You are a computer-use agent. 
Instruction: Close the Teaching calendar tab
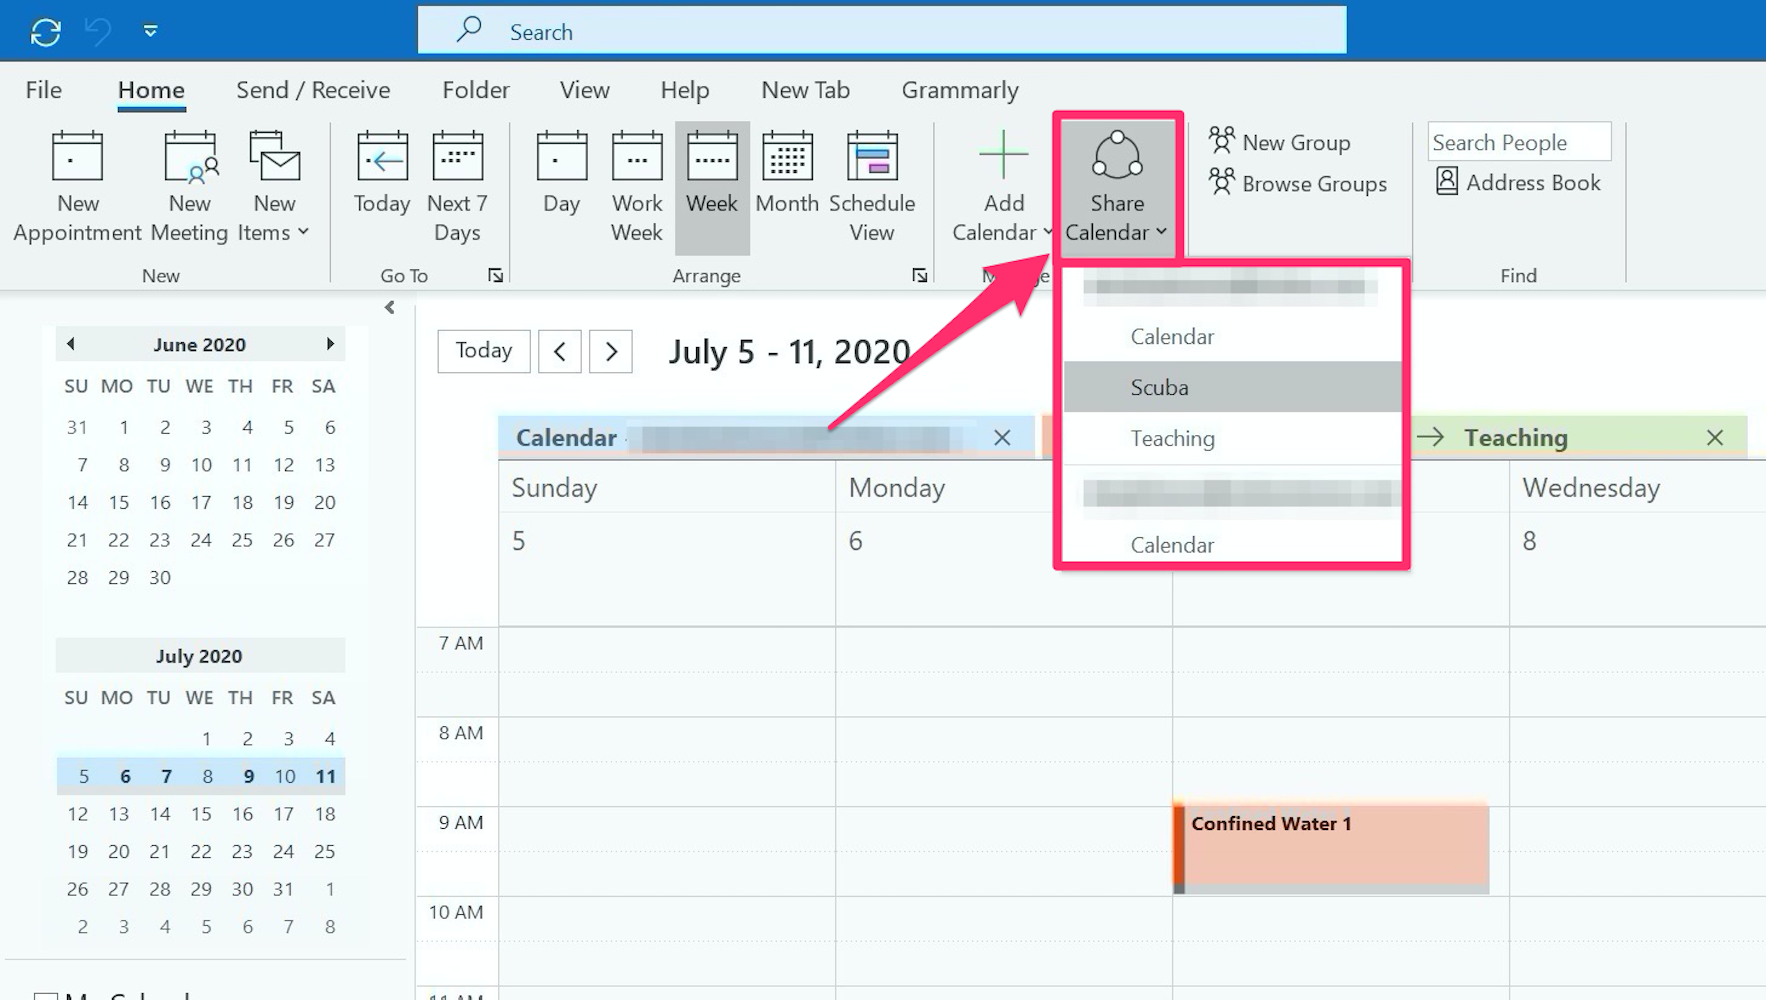pyautogui.click(x=1715, y=438)
